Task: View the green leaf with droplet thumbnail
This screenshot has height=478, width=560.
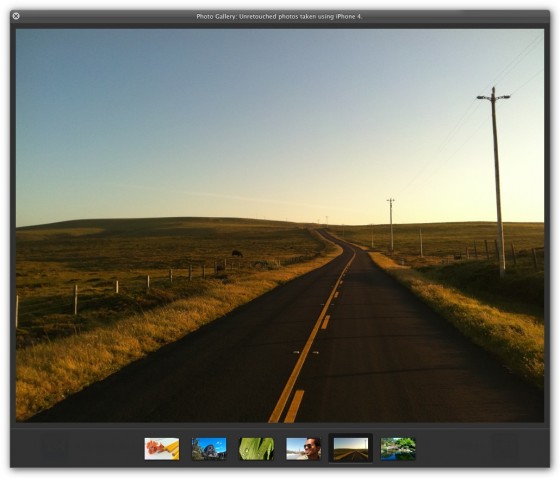Action: tap(256, 449)
